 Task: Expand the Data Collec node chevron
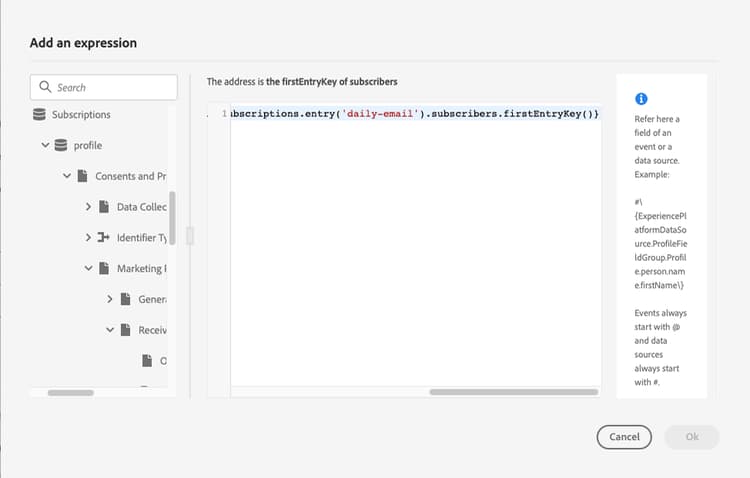[88, 207]
